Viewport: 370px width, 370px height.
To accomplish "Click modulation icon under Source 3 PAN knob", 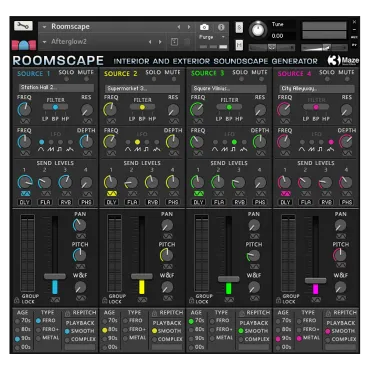I will 254,236.
